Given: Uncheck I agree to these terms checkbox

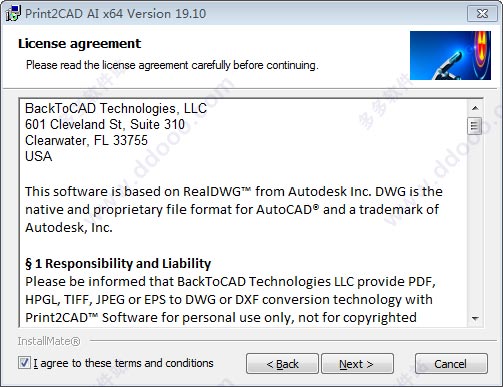Looking at the screenshot, I should point(24,363).
